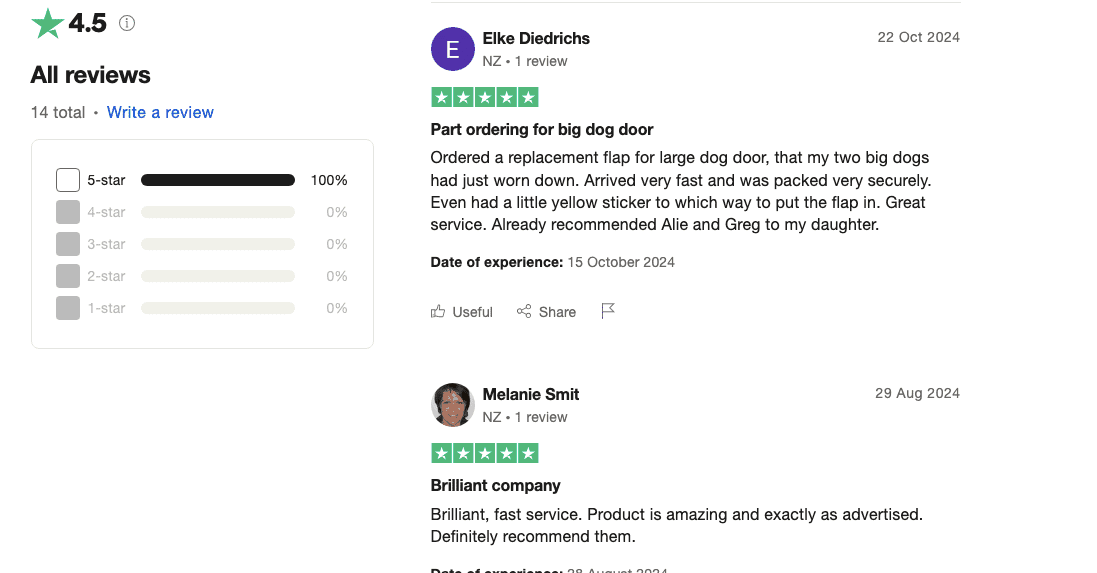Image resolution: width=1097 pixels, height=573 pixels.
Task: Open the 'Part ordering for big dog door' review title
Action: 542,129
